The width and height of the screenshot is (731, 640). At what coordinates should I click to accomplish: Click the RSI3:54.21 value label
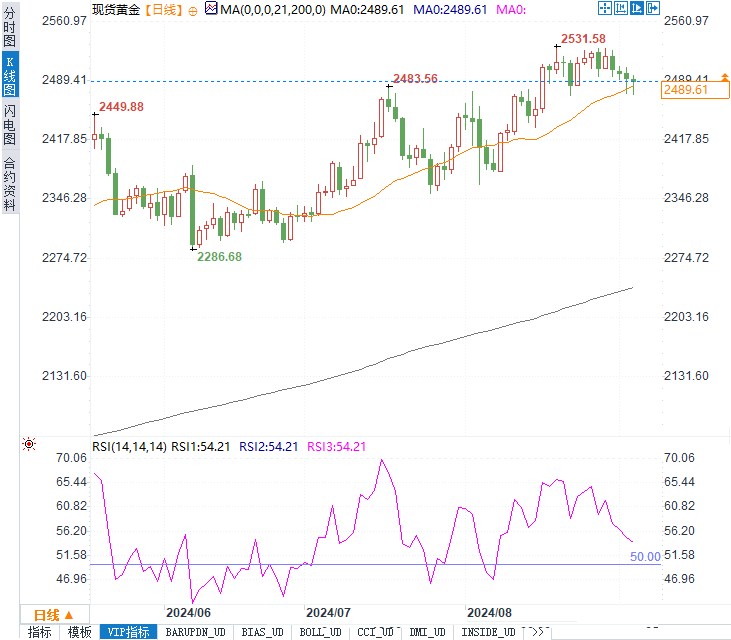(337, 447)
